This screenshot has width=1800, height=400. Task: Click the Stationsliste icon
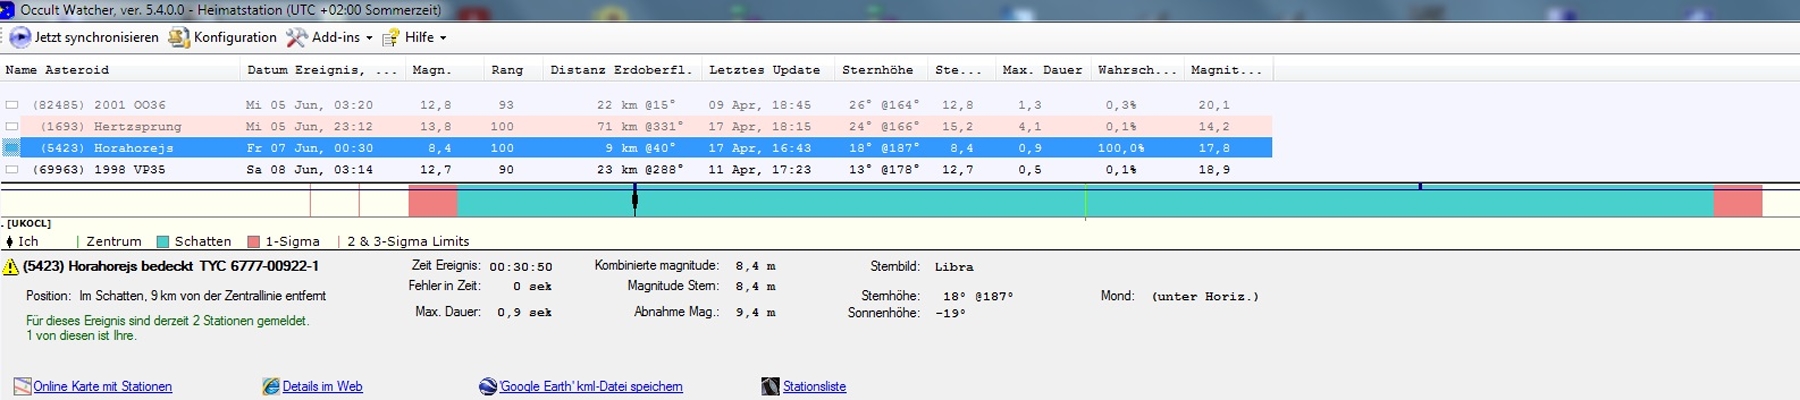pos(770,387)
